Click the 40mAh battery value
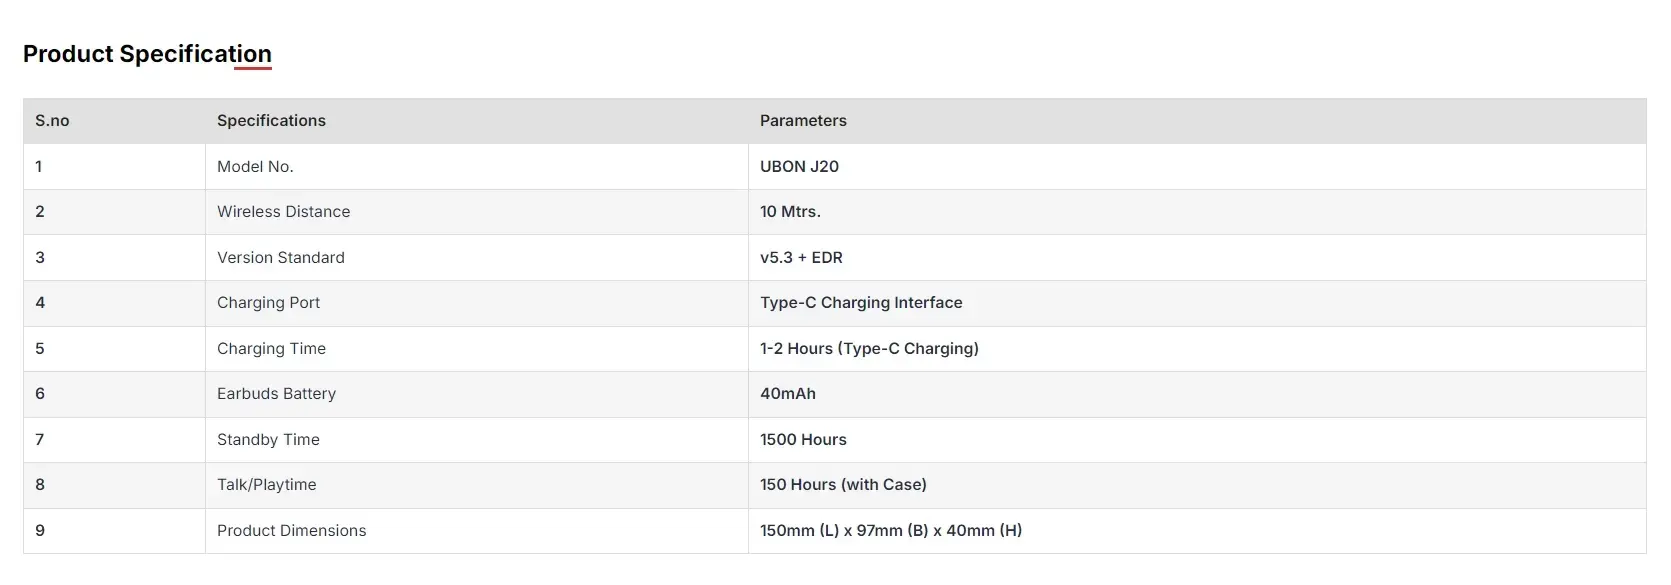Viewport: 1671px width, 585px height. click(x=788, y=394)
